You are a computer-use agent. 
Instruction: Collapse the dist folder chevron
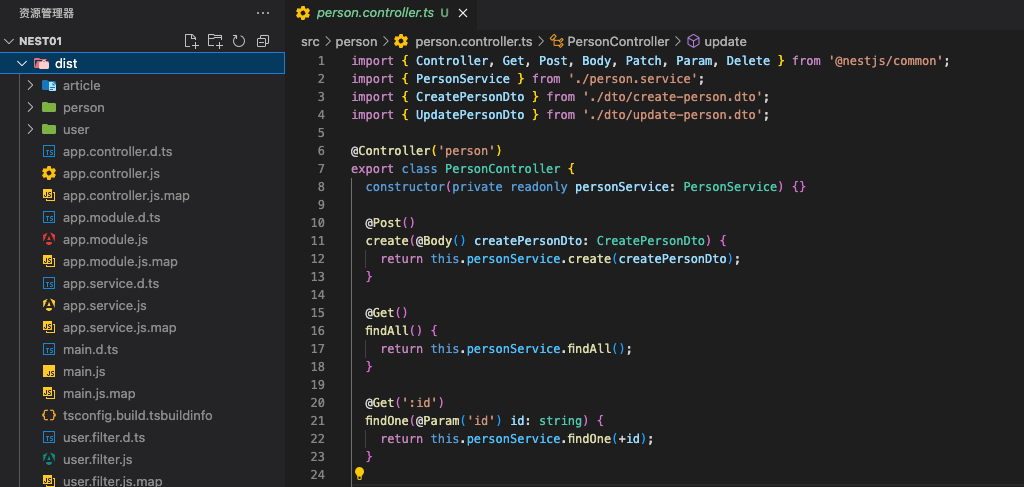pyautogui.click(x=22, y=63)
